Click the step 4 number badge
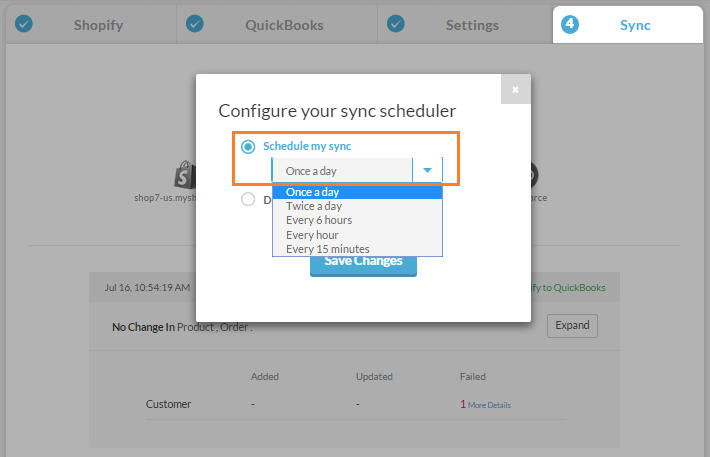 (570, 24)
